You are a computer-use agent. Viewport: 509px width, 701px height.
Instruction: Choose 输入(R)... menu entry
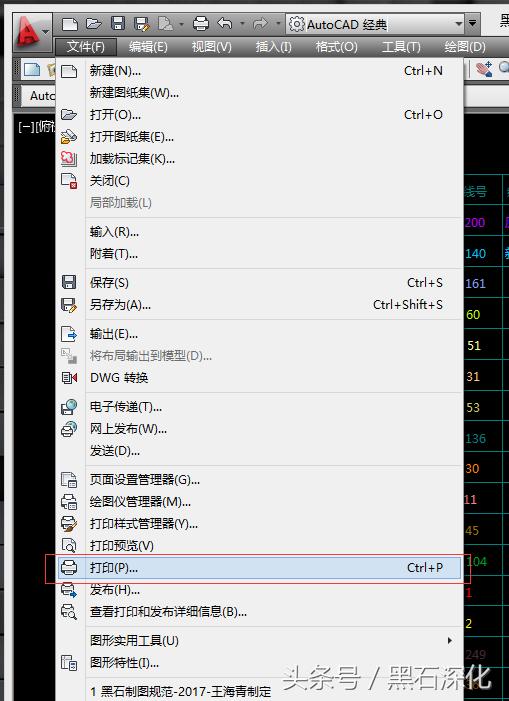(260, 232)
